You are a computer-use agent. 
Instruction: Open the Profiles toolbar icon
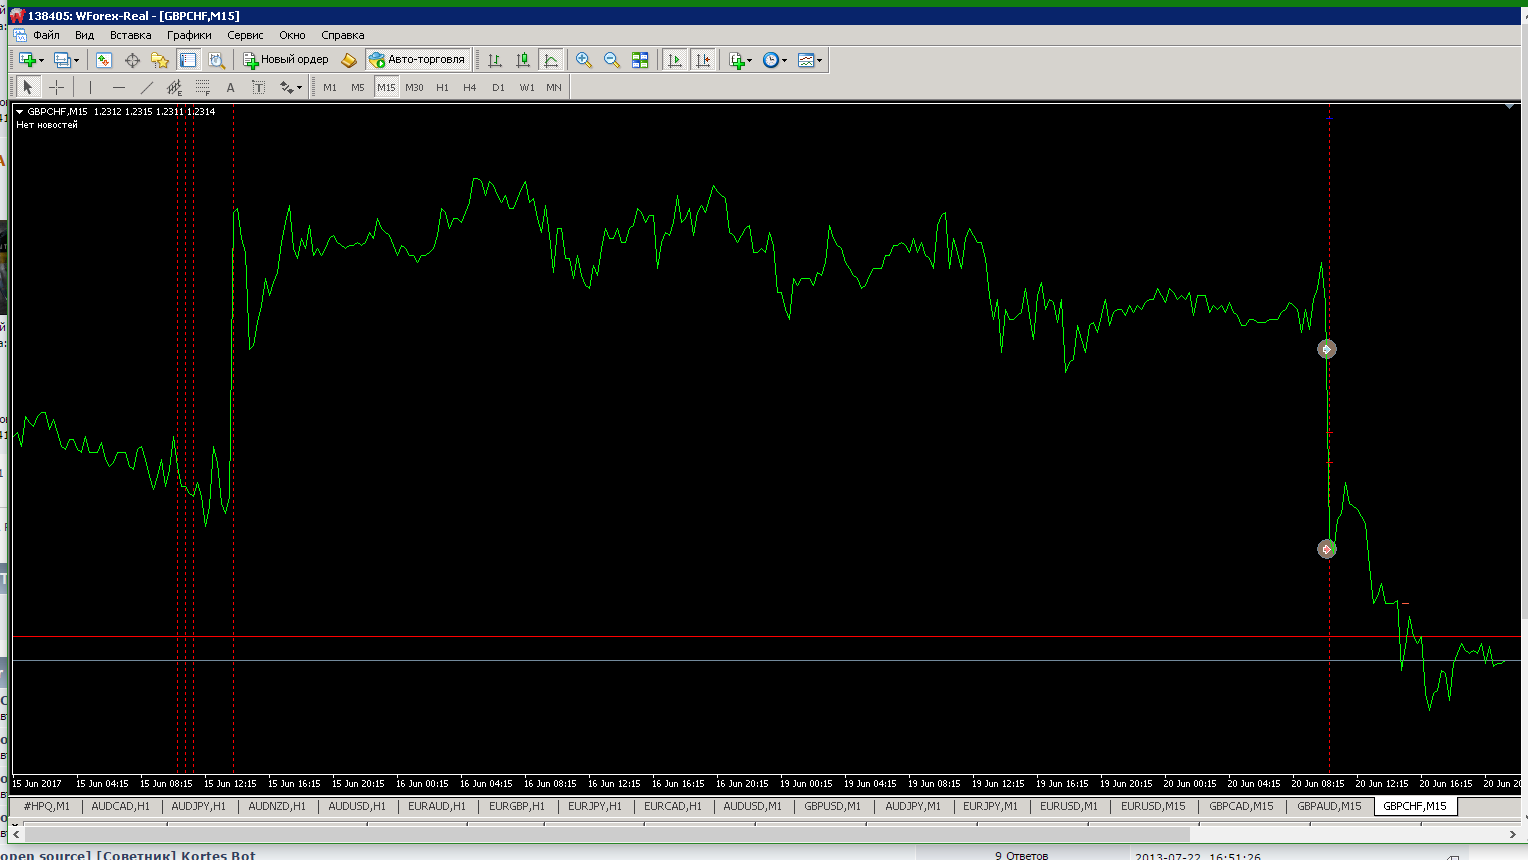62,60
